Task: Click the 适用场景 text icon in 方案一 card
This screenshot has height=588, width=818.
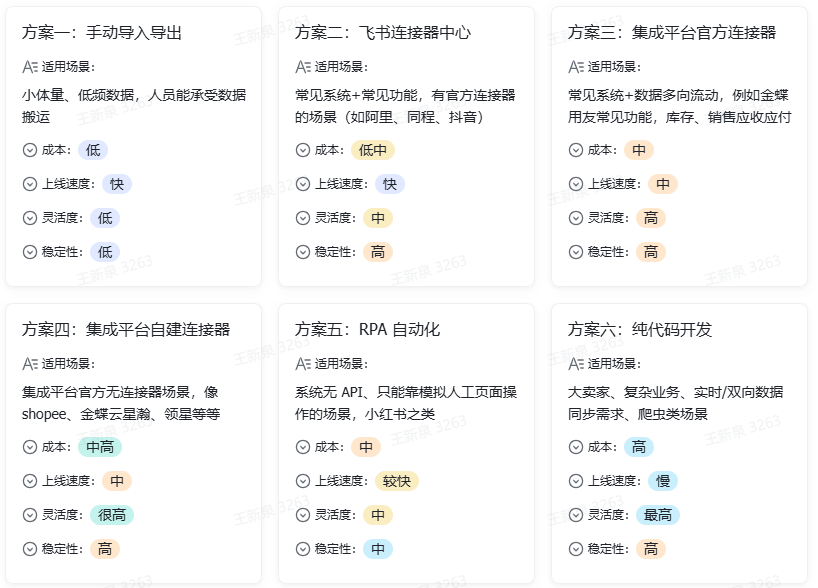Action: click(30, 67)
